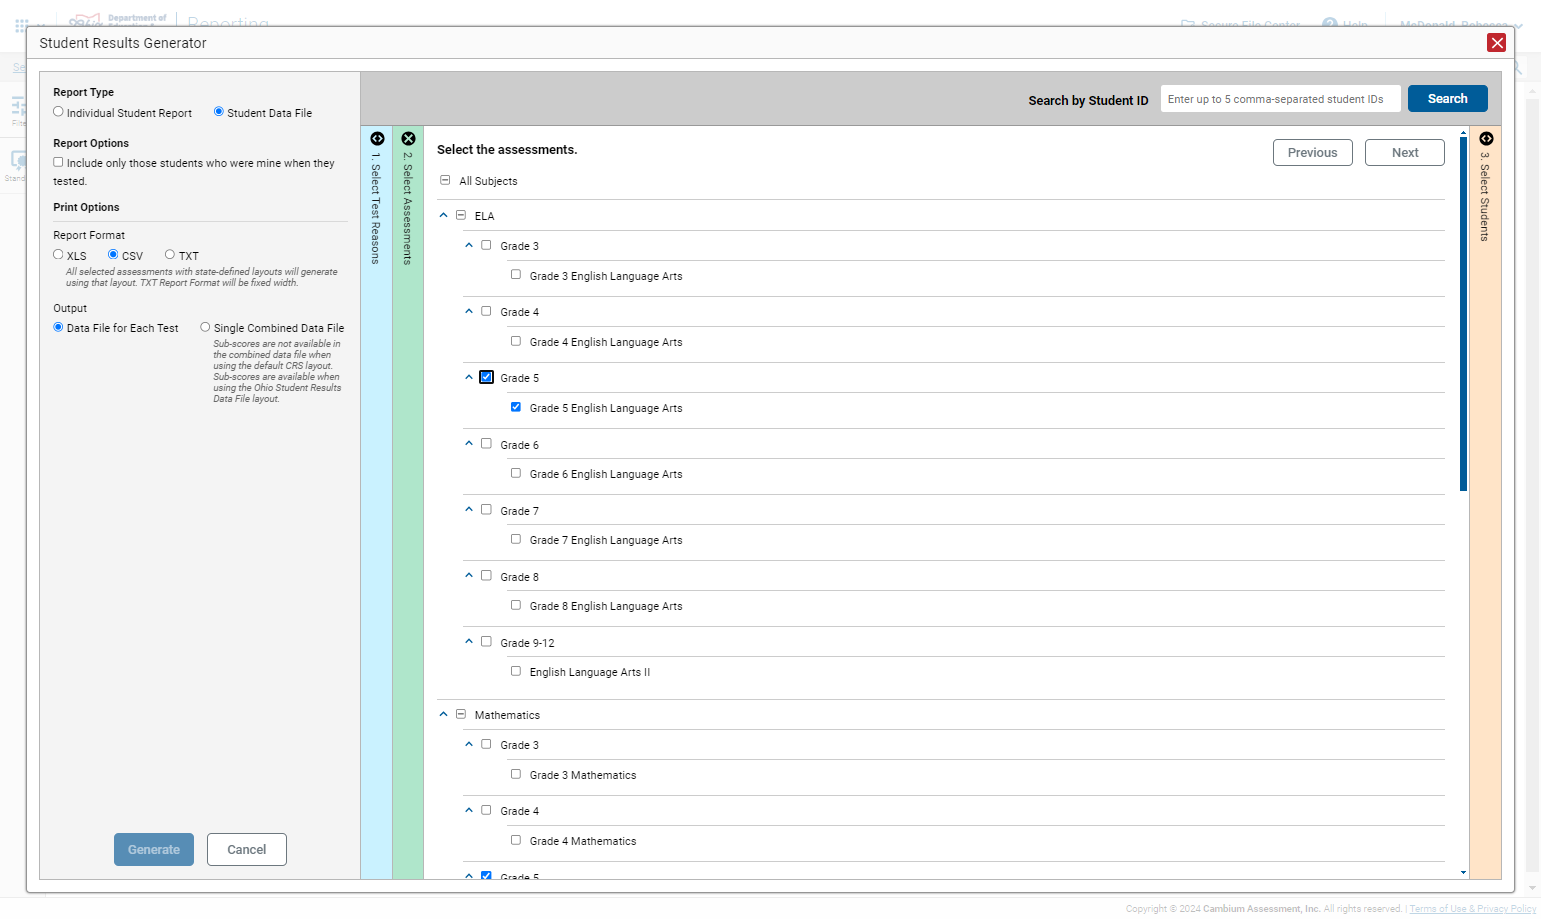Click the Search button
The width and height of the screenshot is (1541, 919).
[1447, 98]
